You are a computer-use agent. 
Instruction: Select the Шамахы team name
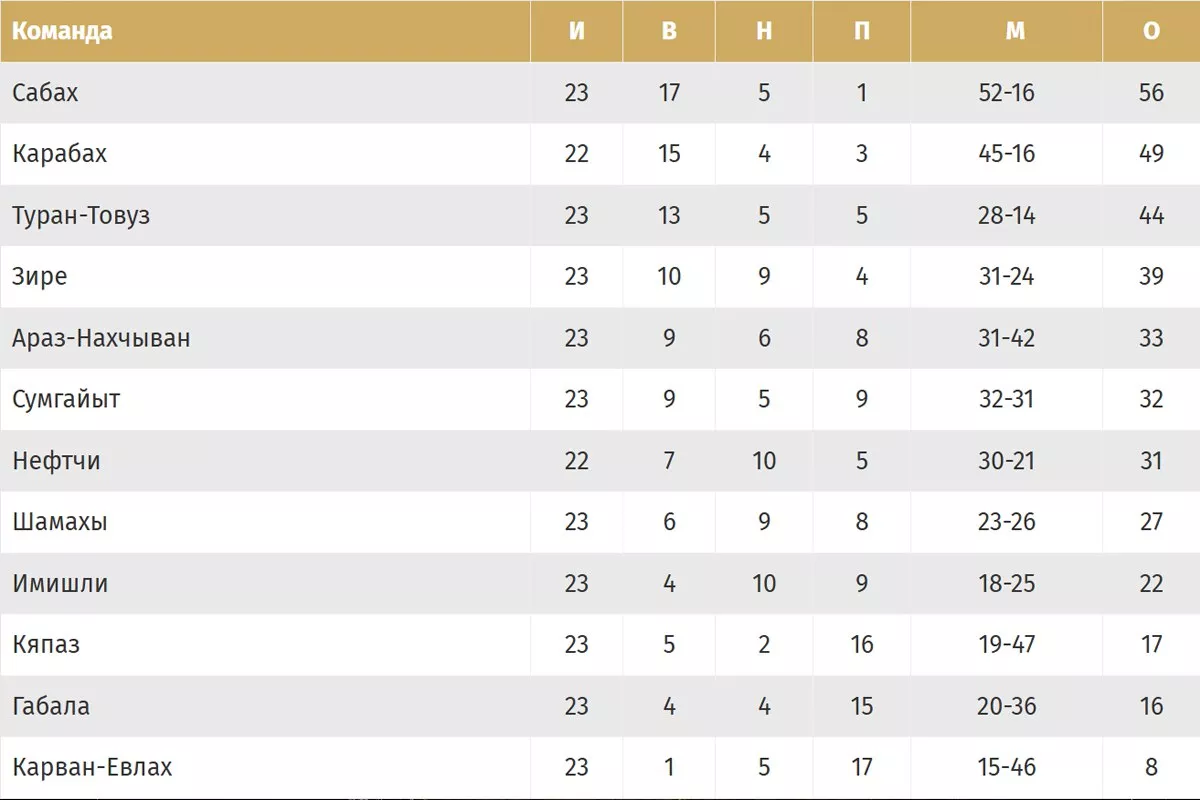pos(60,522)
